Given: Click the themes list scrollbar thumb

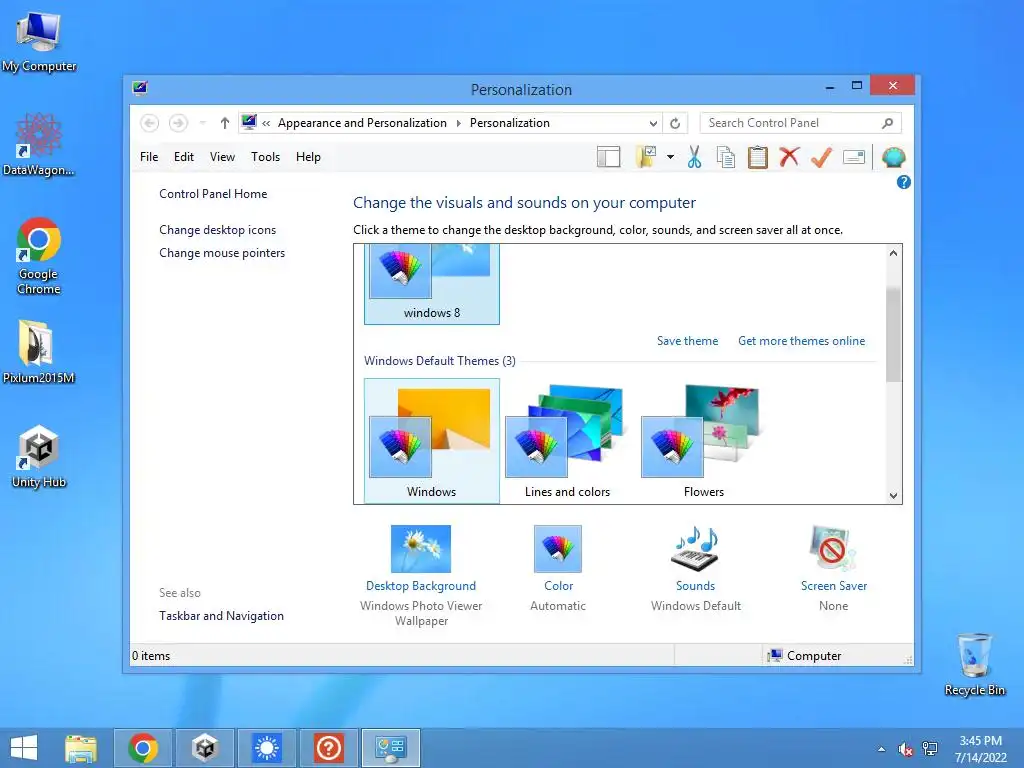Looking at the screenshot, I should [x=893, y=334].
